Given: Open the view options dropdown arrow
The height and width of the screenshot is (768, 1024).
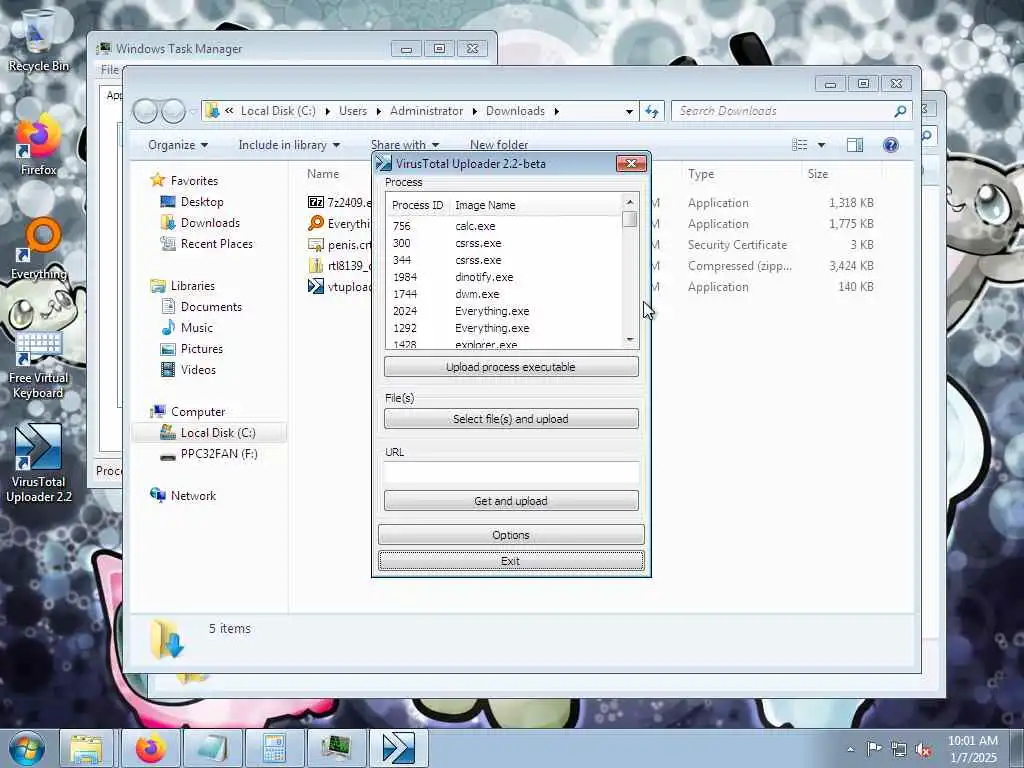Looking at the screenshot, I should tap(822, 145).
